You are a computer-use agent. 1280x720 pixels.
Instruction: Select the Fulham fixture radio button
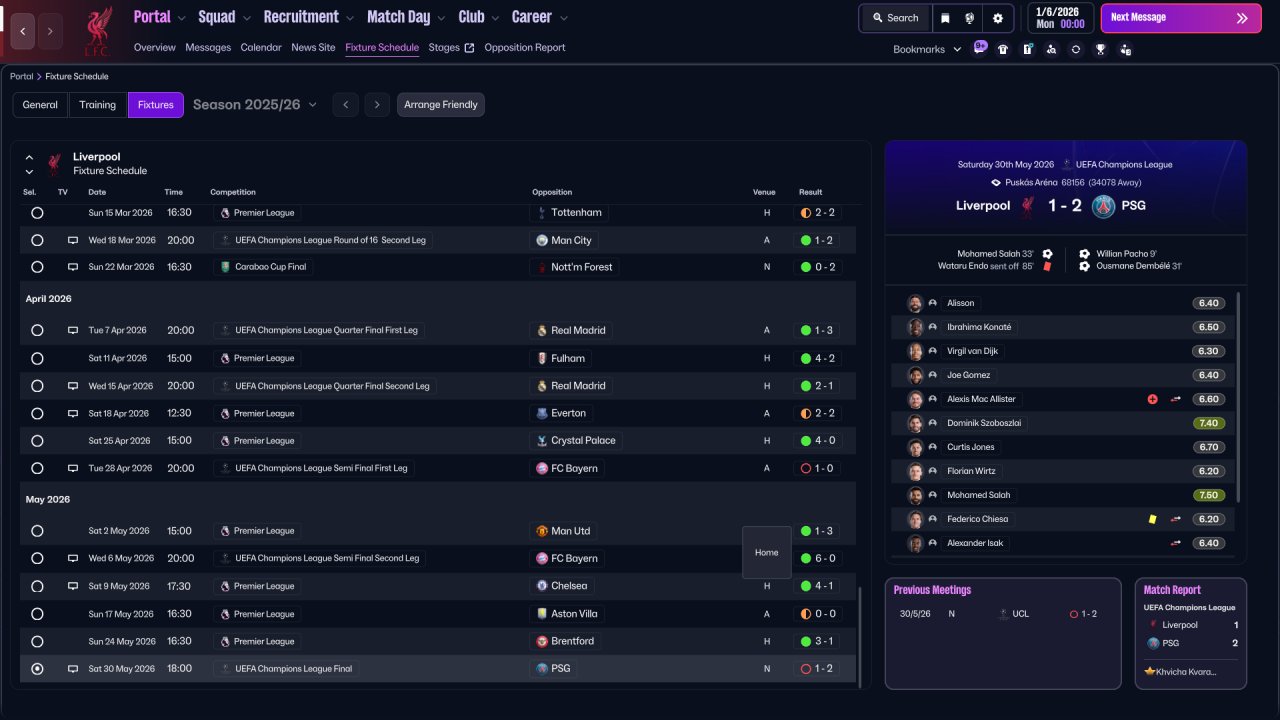tap(37, 358)
